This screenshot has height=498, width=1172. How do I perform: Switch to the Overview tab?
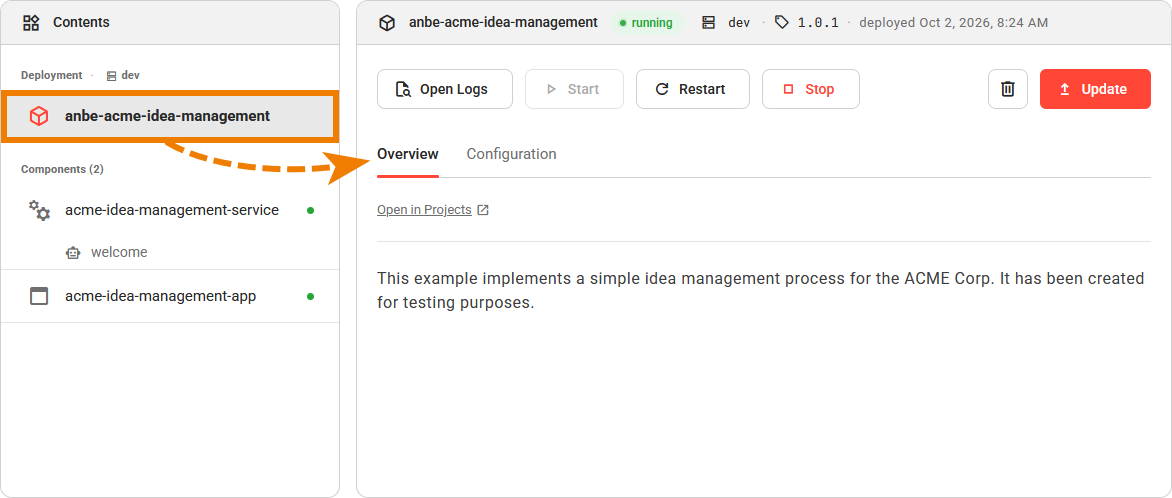[407, 154]
